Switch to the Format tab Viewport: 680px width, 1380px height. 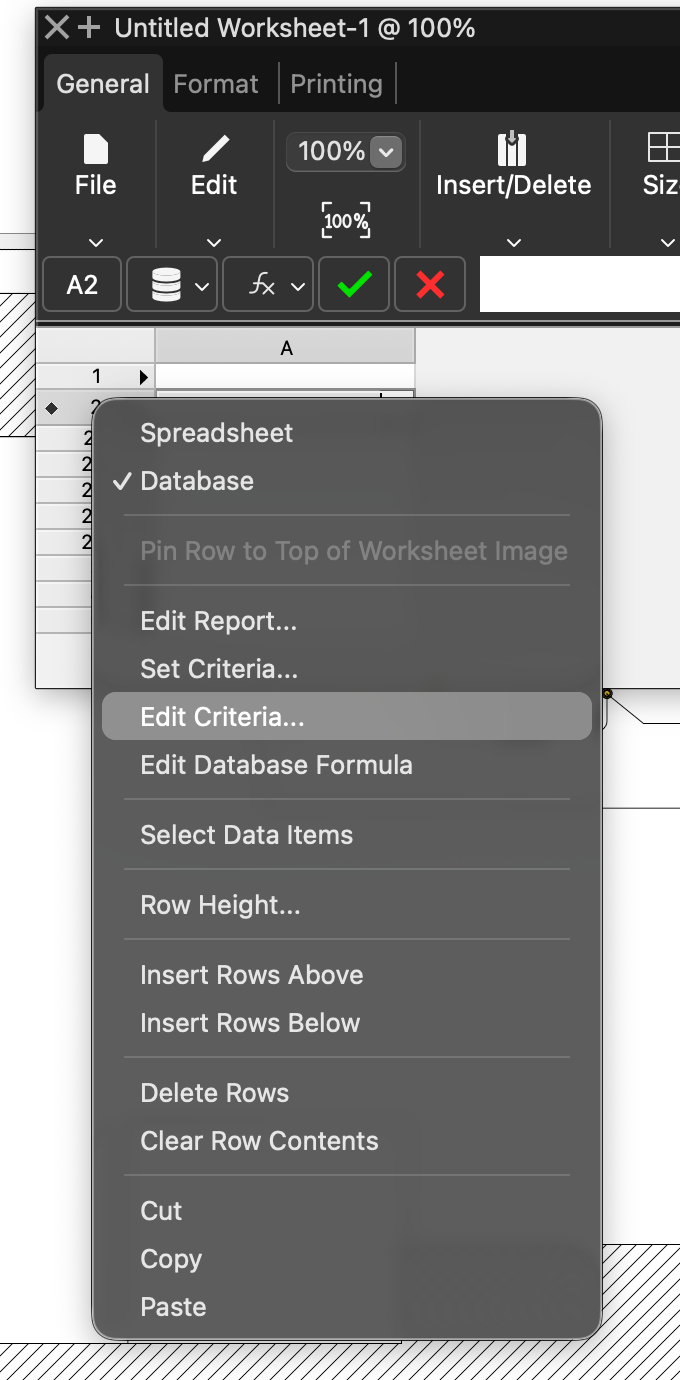[216, 84]
